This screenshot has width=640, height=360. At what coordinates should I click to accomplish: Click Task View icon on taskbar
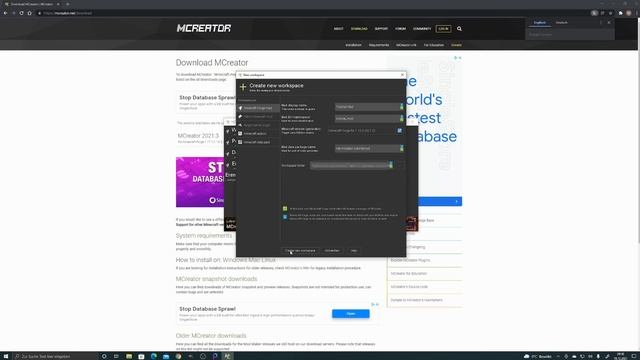coord(116,356)
